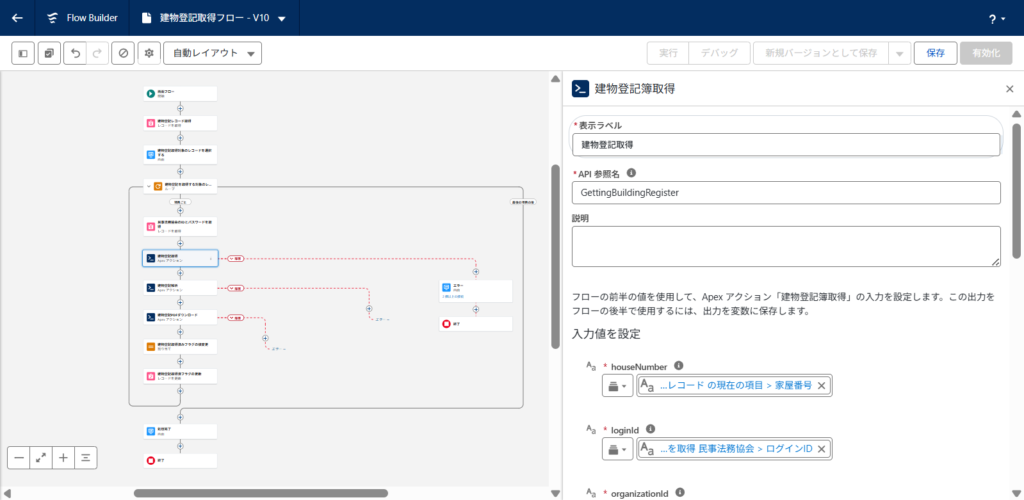Select the PDFダウンロード Apex action node
Image resolution: width=1024 pixels, height=500 pixels.
click(x=180, y=317)
